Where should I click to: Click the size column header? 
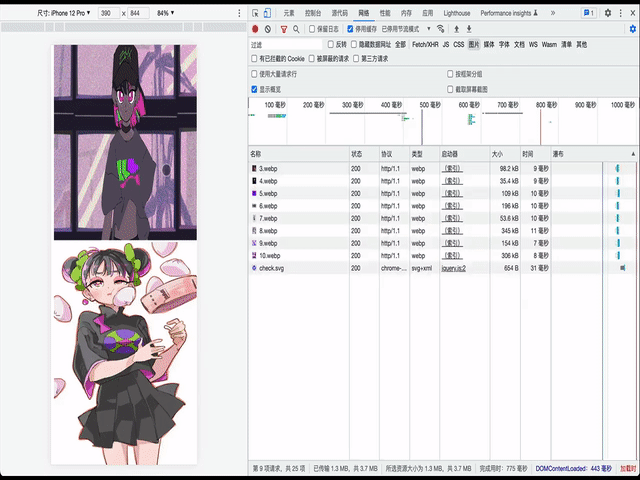coord(505,154)
